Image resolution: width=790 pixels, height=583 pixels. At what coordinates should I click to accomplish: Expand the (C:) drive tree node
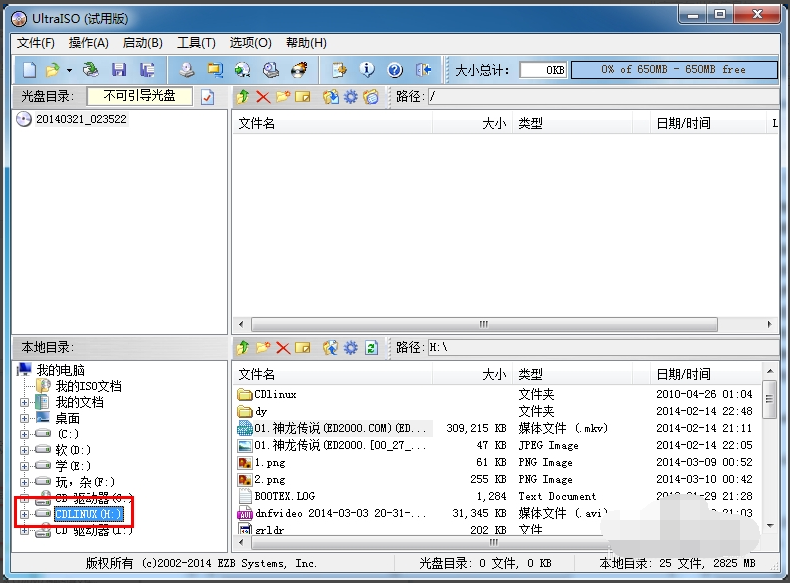(x=25, y=434)
